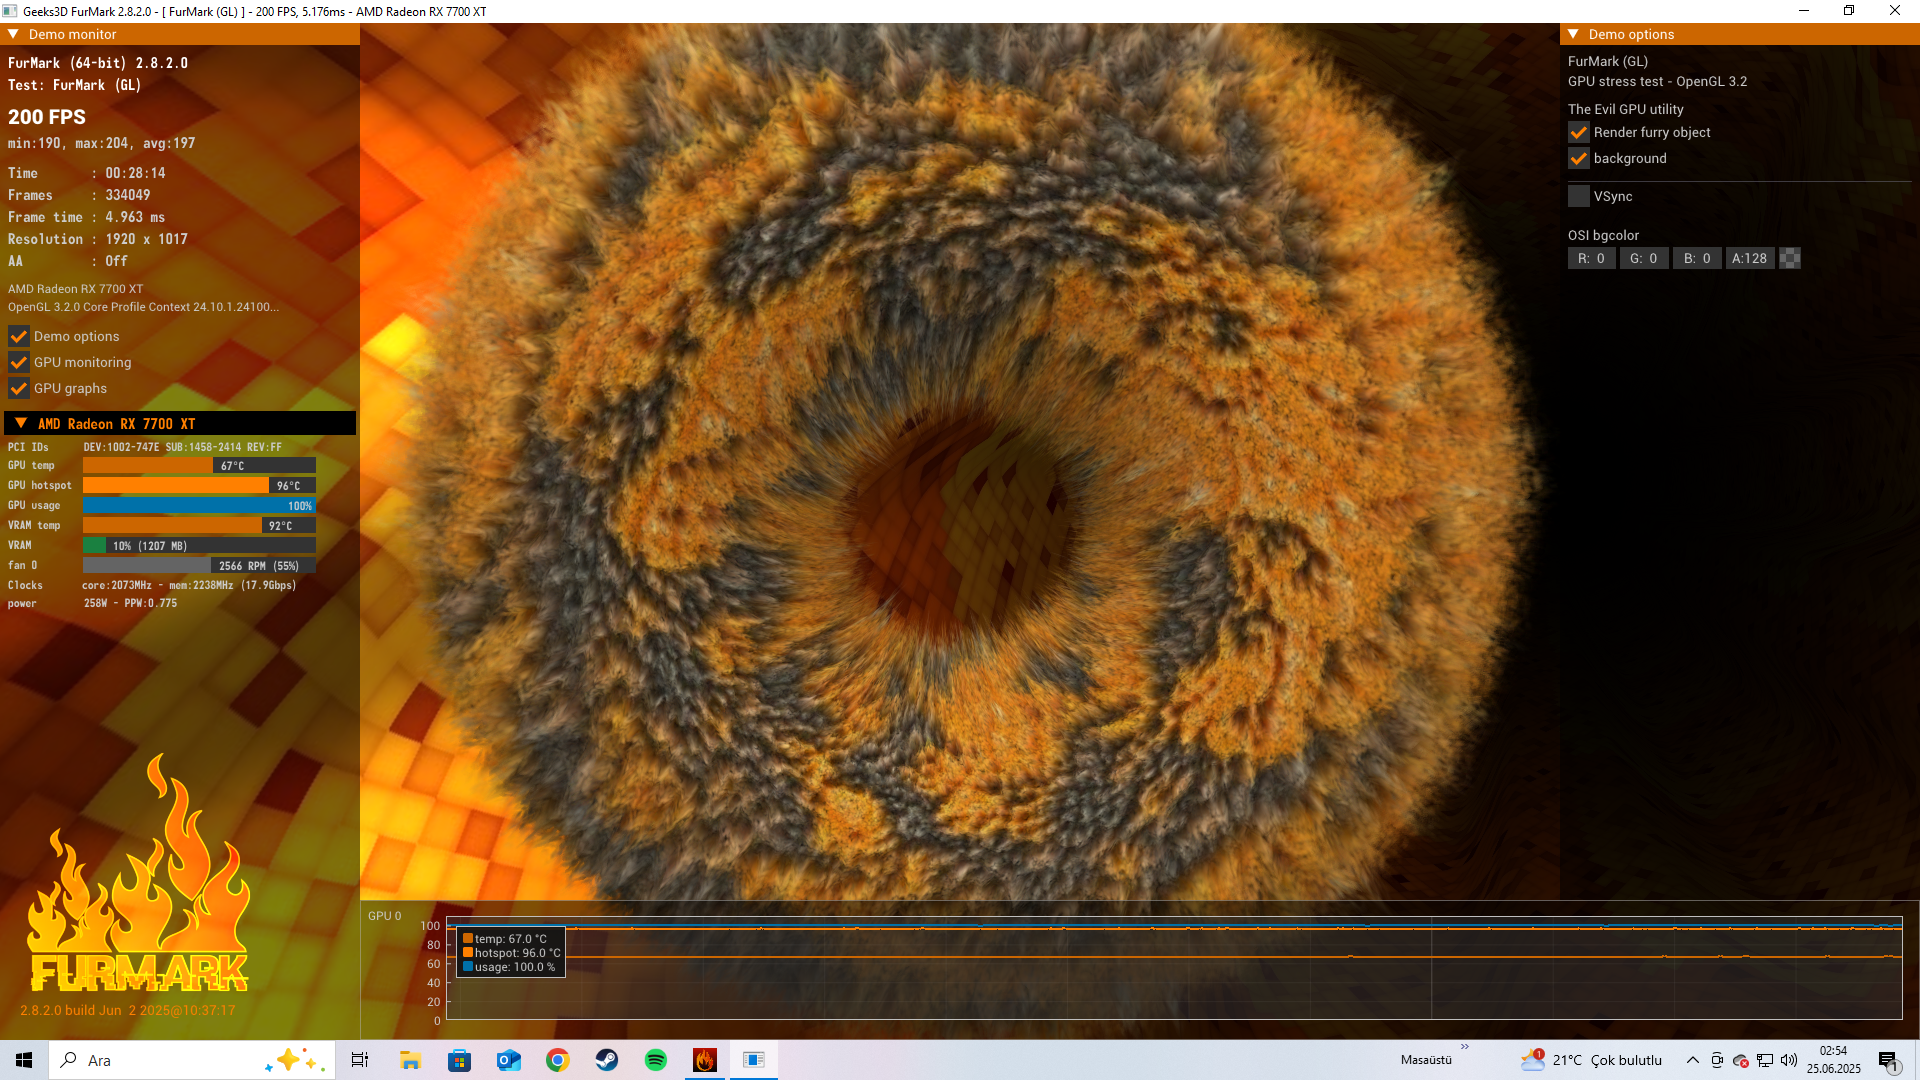The height and width of the screenshot is (1080, 1920).
Task: Collapse the Demo monitor panel
Action: click(x=14, y=34)
